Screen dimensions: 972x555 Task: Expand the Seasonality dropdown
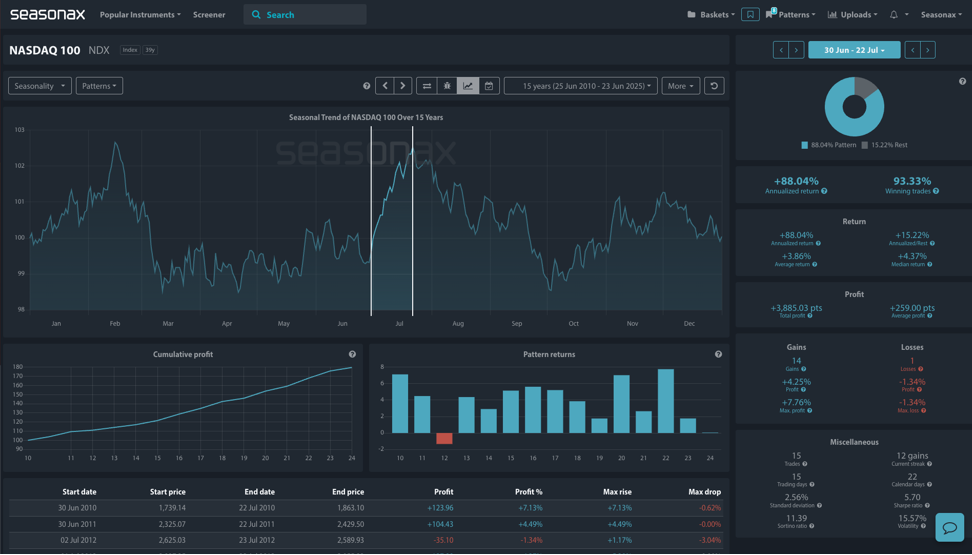pos(40,86)
